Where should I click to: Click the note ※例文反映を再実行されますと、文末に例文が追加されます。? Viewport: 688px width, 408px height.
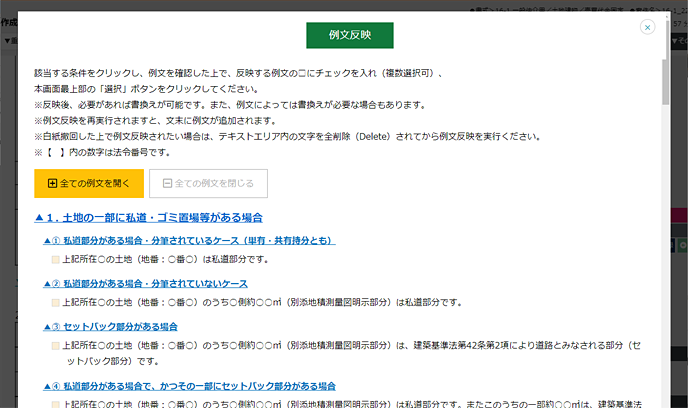(156, 121)
